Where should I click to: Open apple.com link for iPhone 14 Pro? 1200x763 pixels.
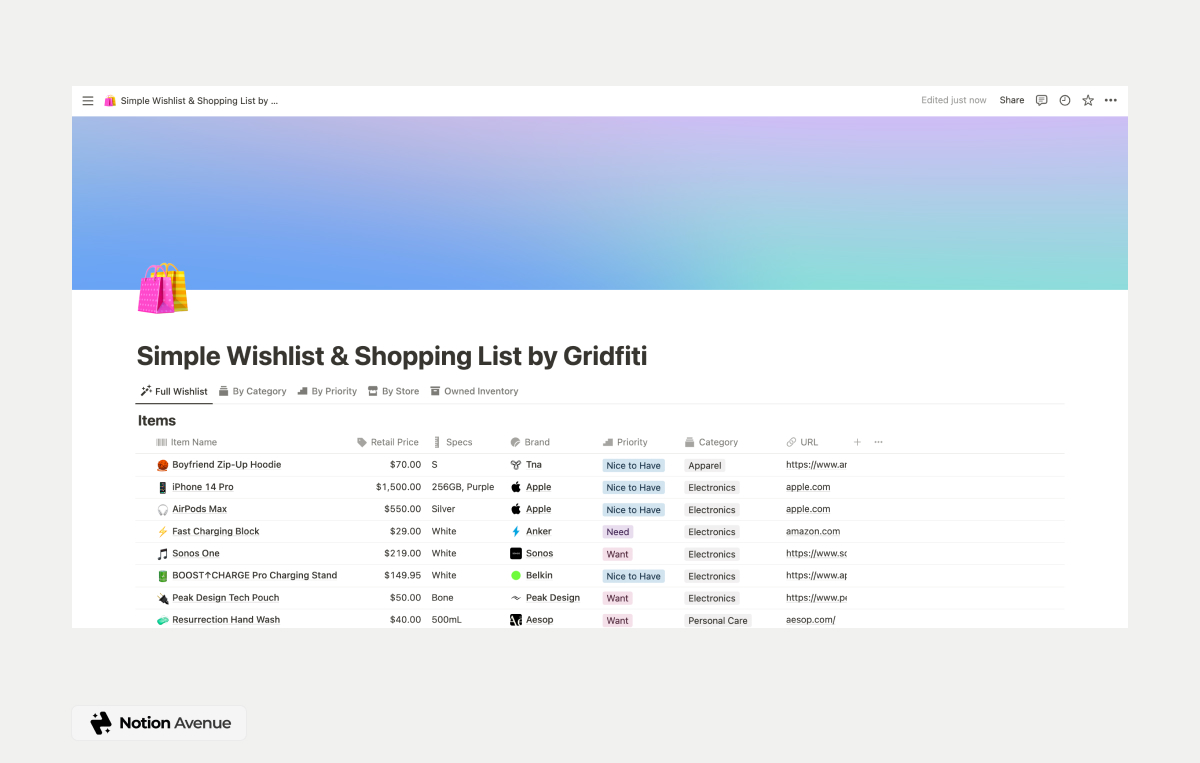[808, 487]
